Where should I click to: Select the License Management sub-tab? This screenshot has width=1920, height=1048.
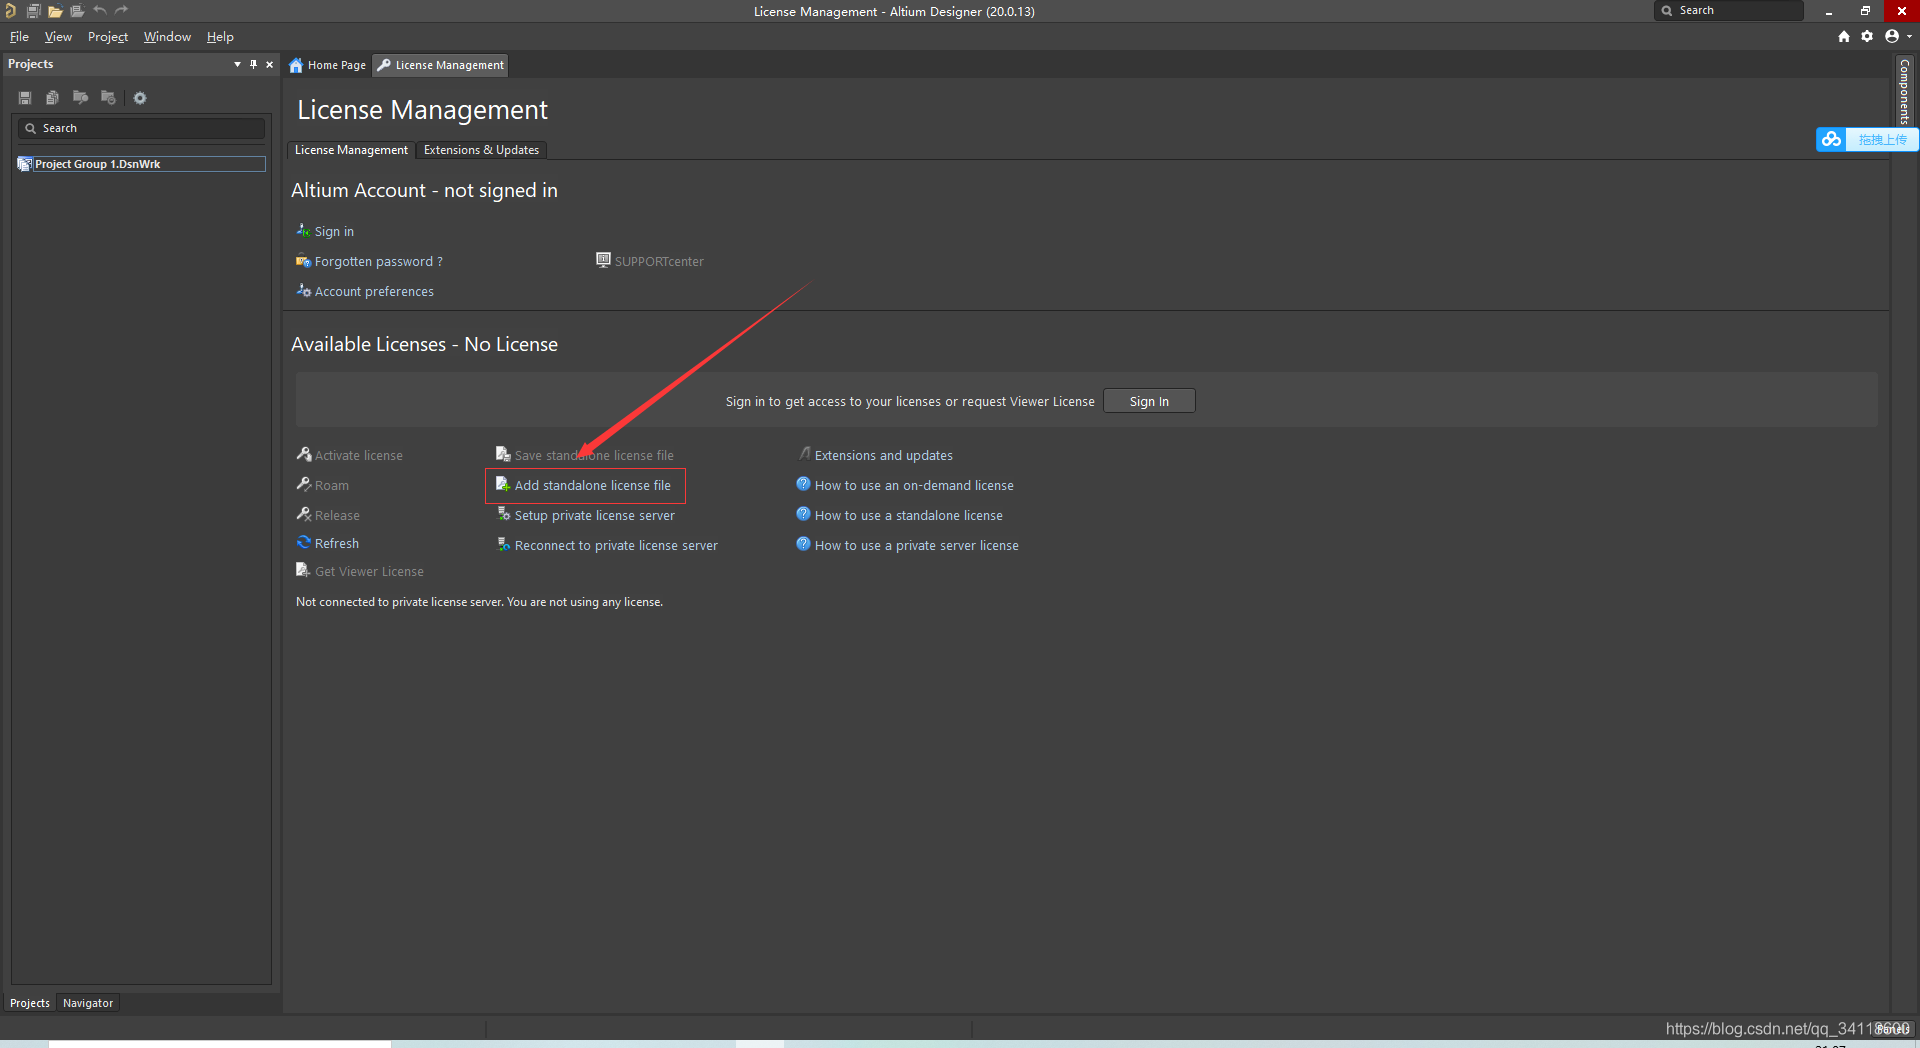[351, 150]
